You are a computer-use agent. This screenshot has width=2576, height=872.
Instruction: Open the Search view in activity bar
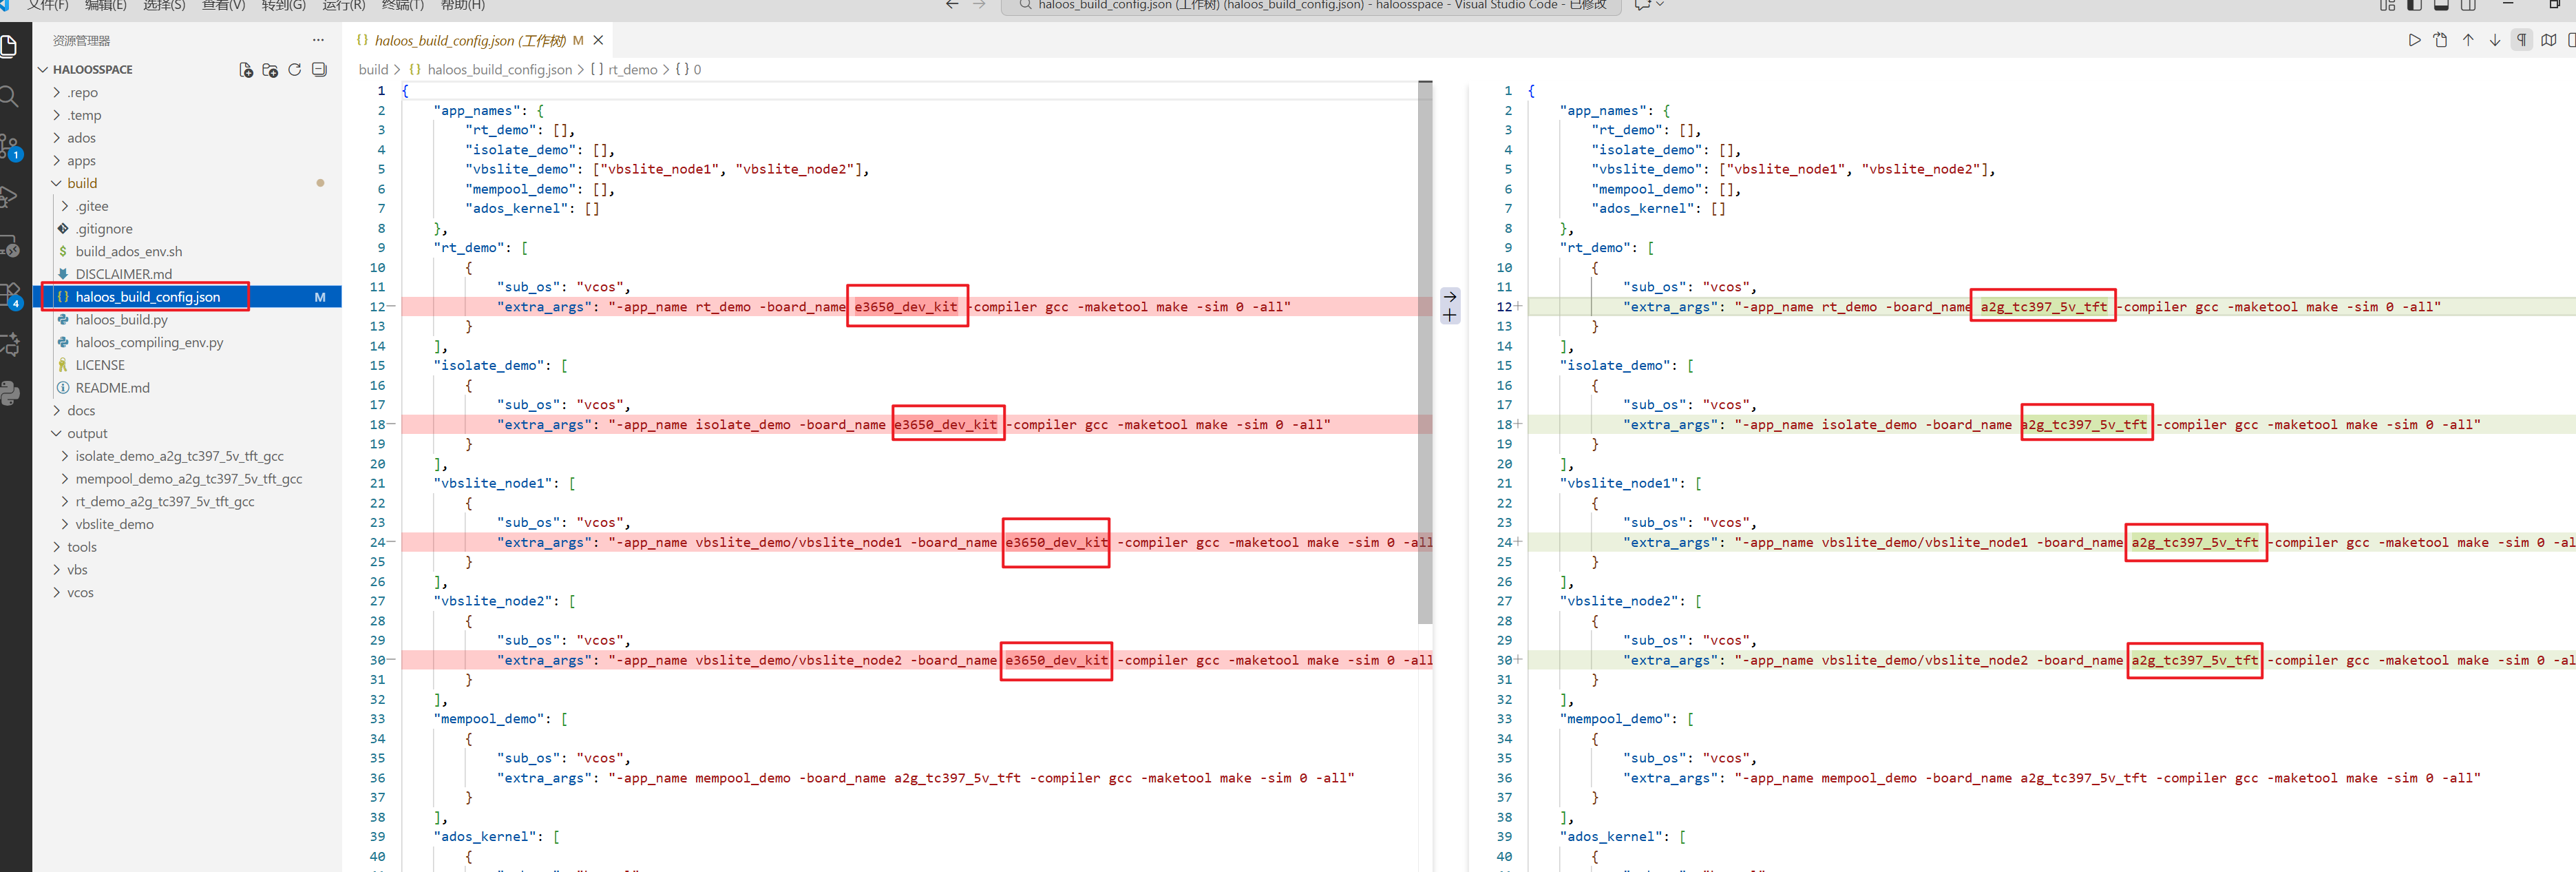9,97
